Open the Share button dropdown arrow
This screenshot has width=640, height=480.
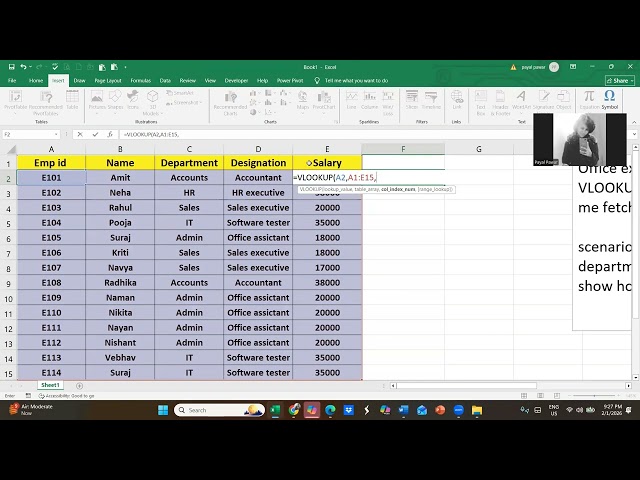(x=632, y=80)
